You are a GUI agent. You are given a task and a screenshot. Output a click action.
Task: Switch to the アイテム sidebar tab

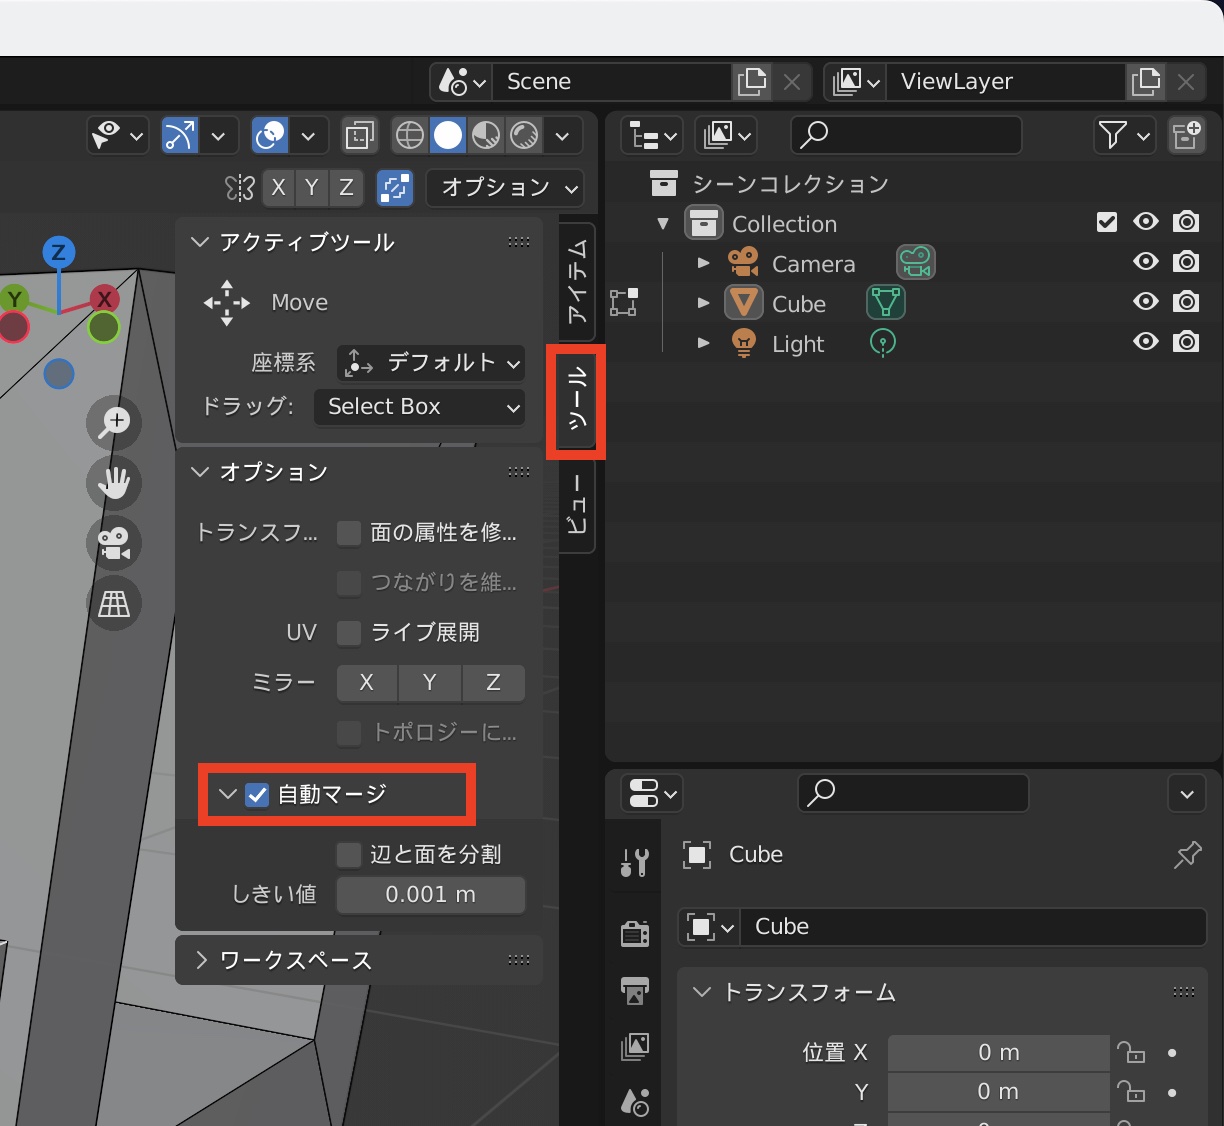pos(577,281)
